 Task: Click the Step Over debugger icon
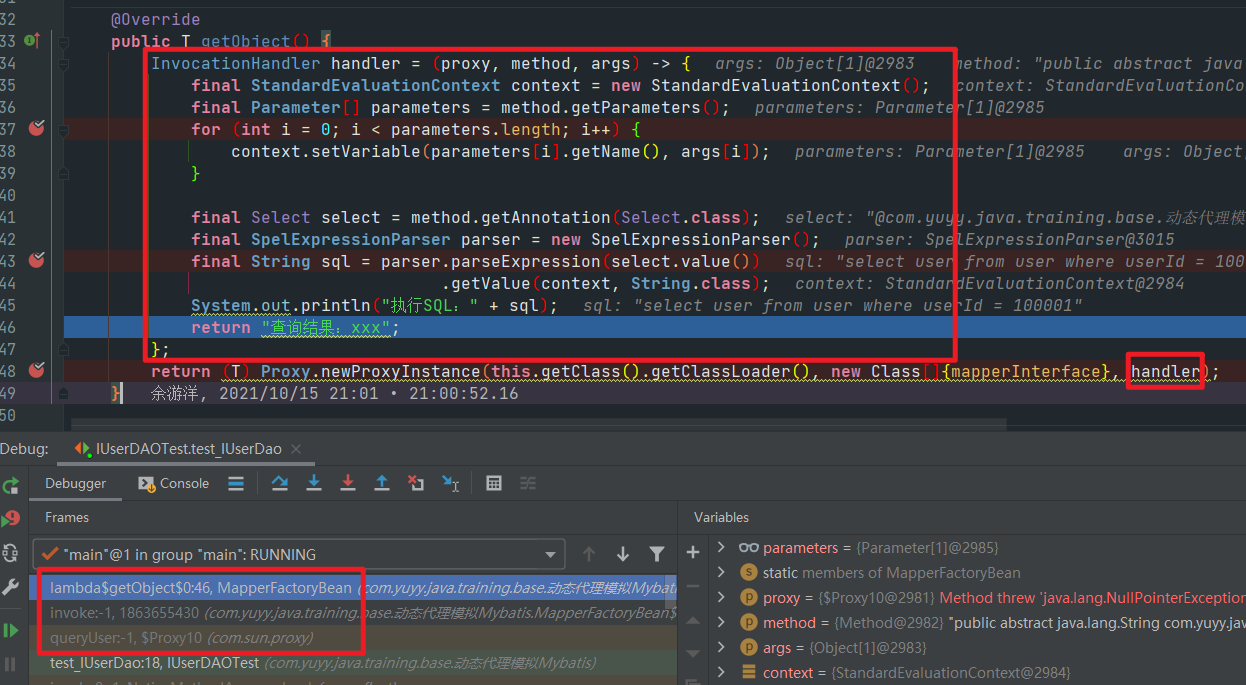click(280, 483)
